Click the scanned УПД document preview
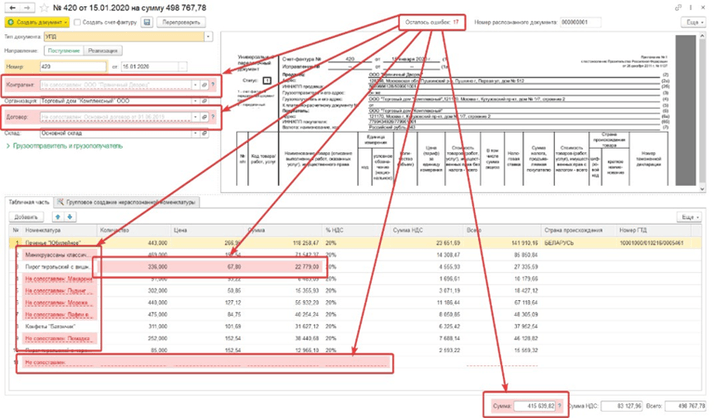 459,112
